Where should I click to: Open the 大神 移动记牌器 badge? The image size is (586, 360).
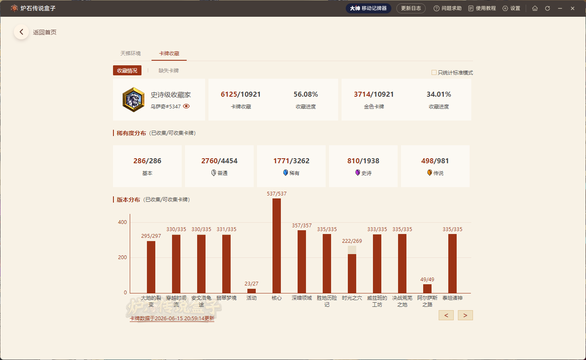click(x=368, y=8)
